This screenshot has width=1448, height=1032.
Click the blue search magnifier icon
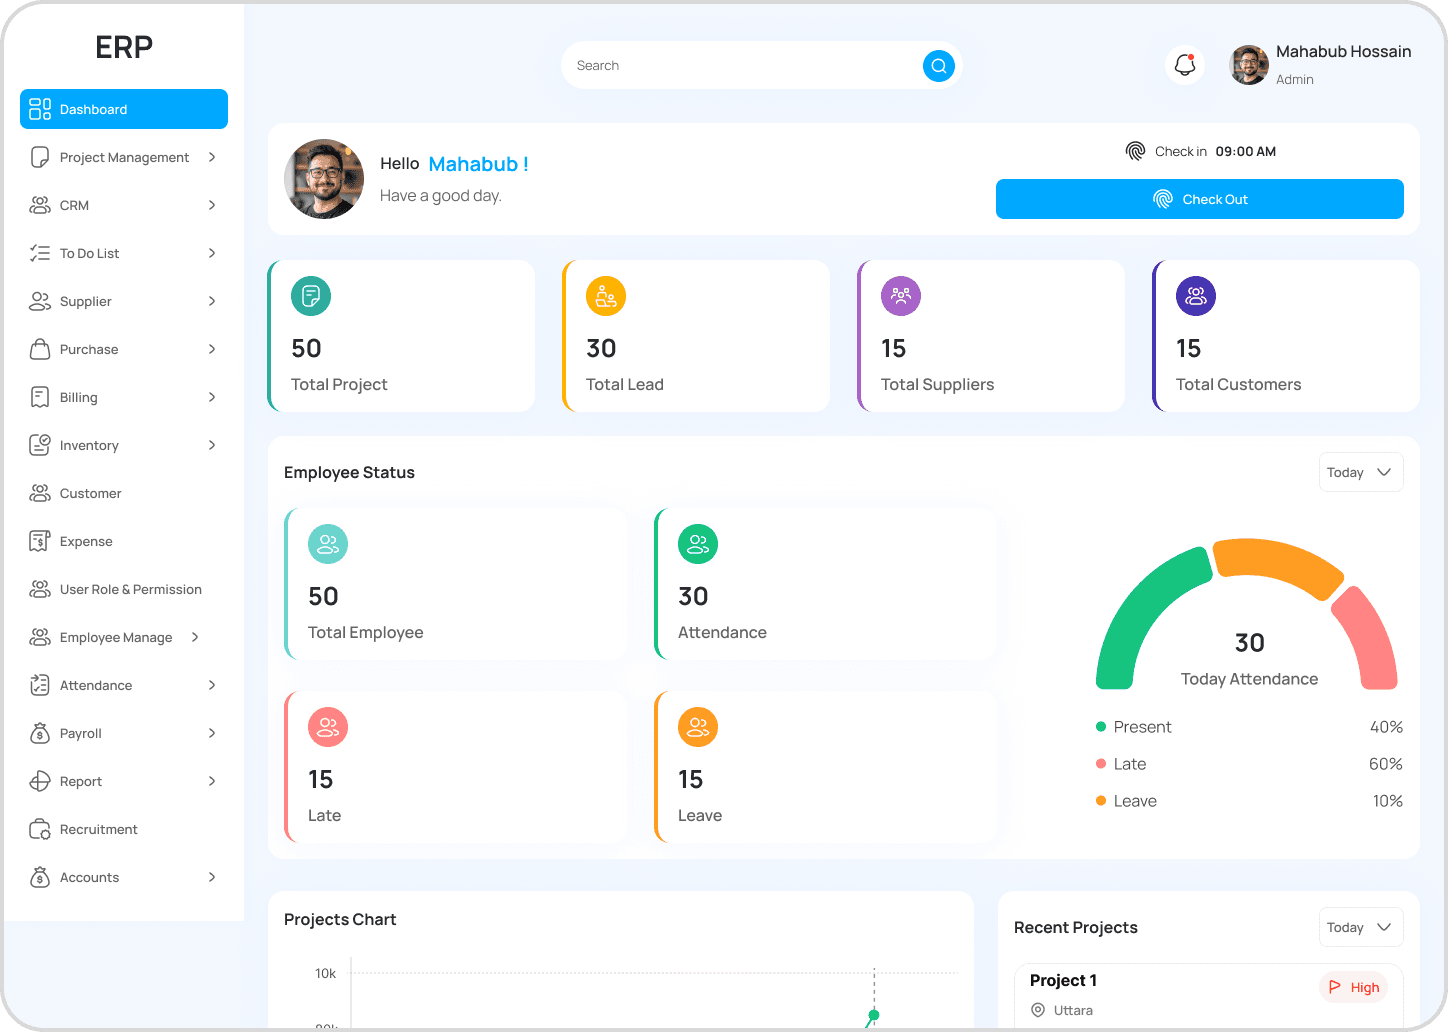pos(938,66)
